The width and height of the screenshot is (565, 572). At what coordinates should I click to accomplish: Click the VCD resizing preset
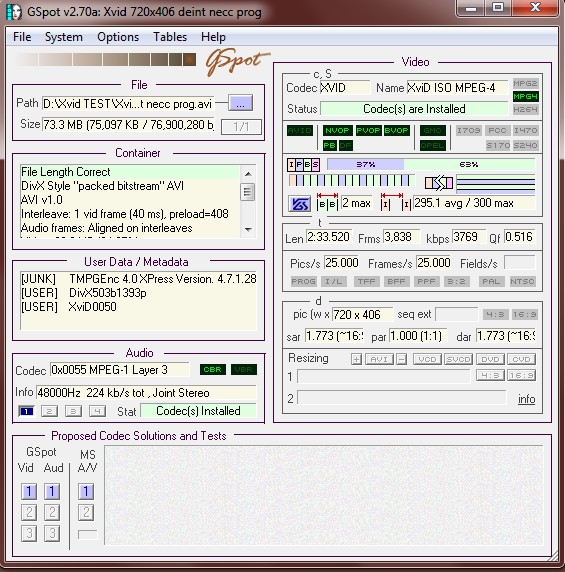tap(427, 359)
